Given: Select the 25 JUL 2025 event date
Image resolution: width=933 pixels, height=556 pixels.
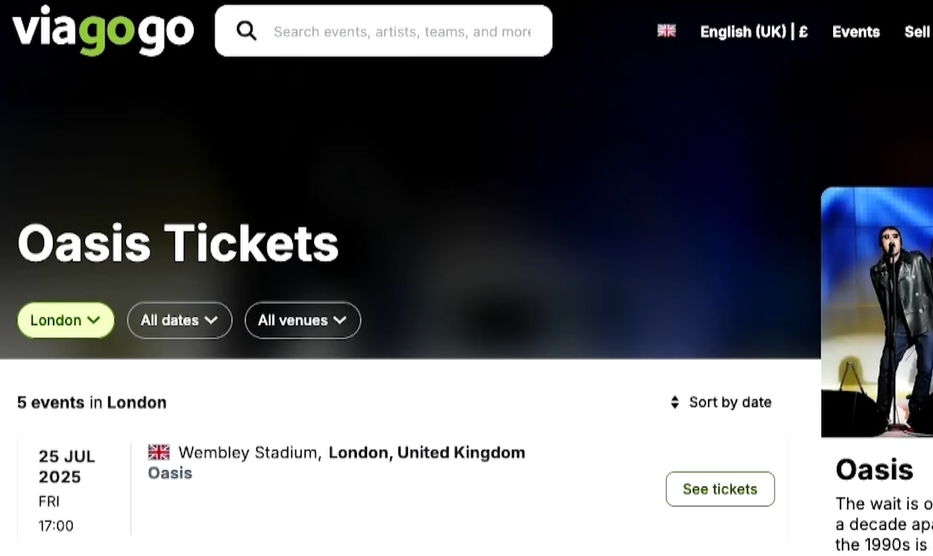Looking at the screenshot, I should coord(67,466).
